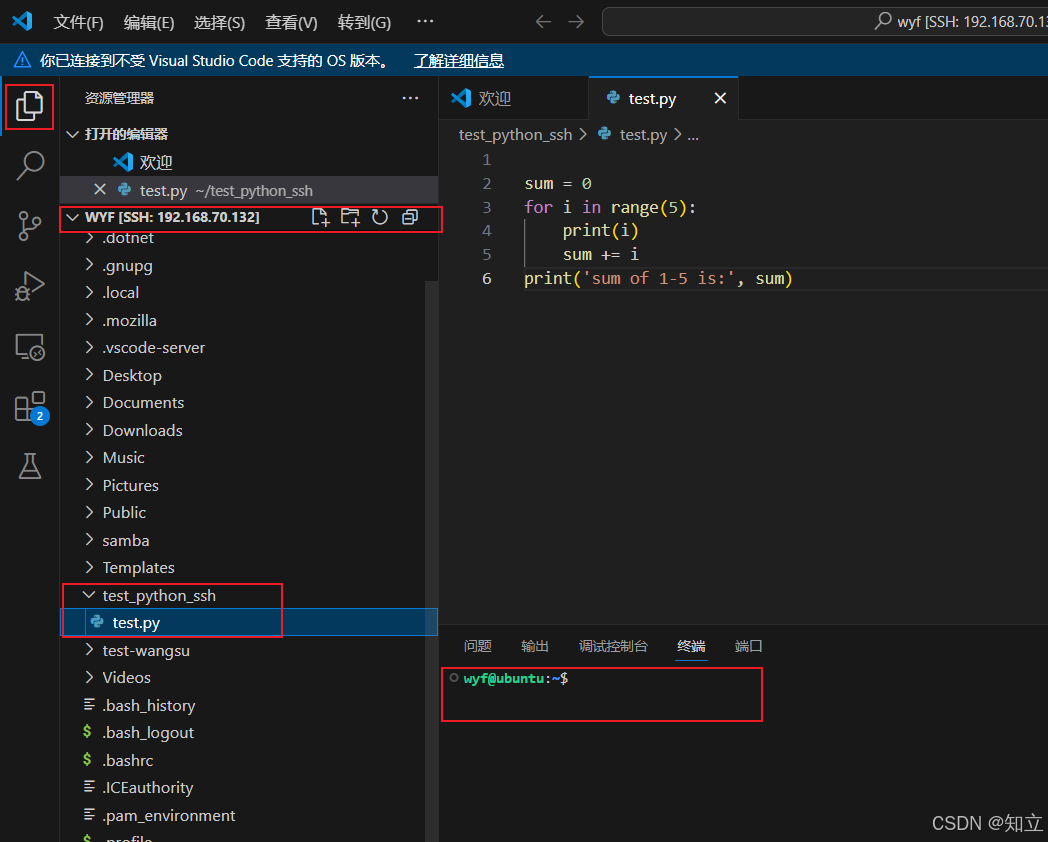Collapse all folders in explorer icon

[x=410, y=217]
